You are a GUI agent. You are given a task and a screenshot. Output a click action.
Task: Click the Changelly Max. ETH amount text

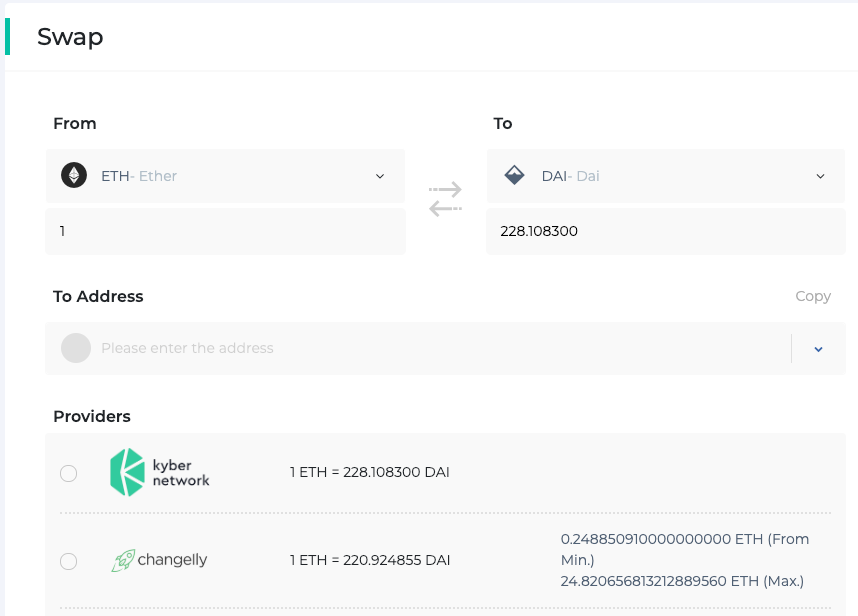[x=682, y=581]
